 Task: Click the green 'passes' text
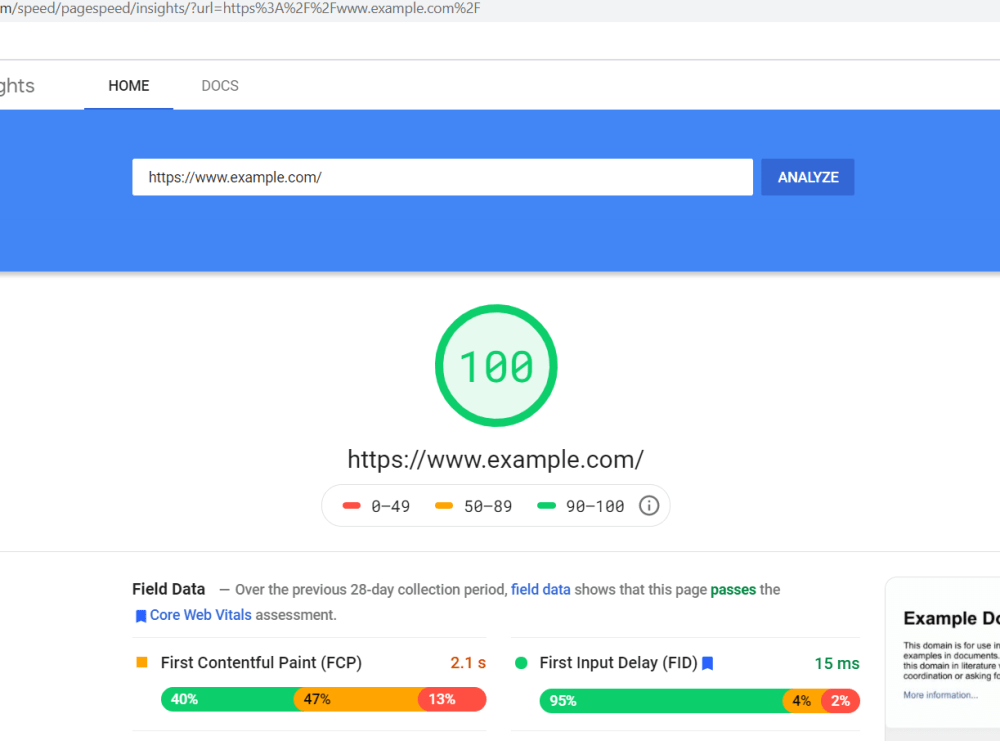(x=733, y=589)
